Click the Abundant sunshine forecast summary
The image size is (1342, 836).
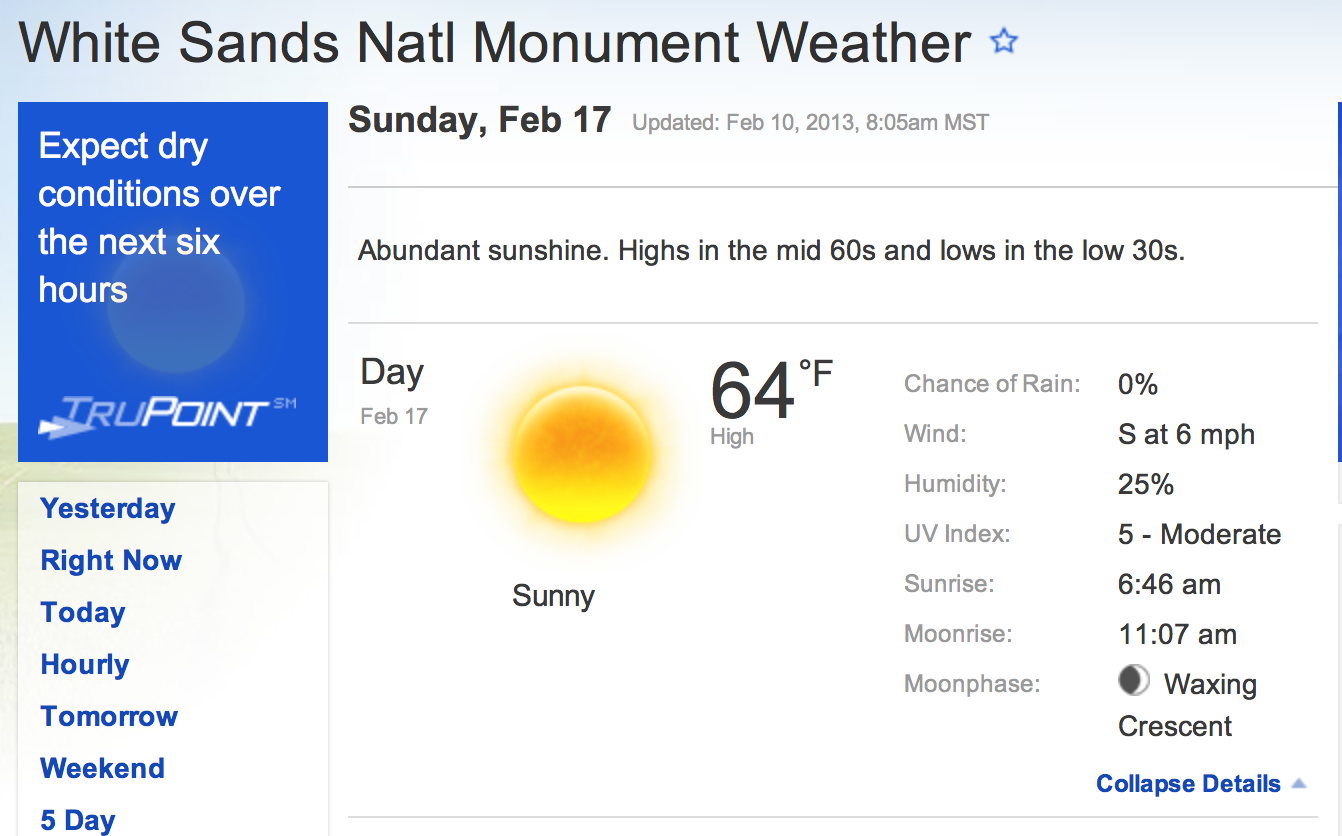pos(771,250)
